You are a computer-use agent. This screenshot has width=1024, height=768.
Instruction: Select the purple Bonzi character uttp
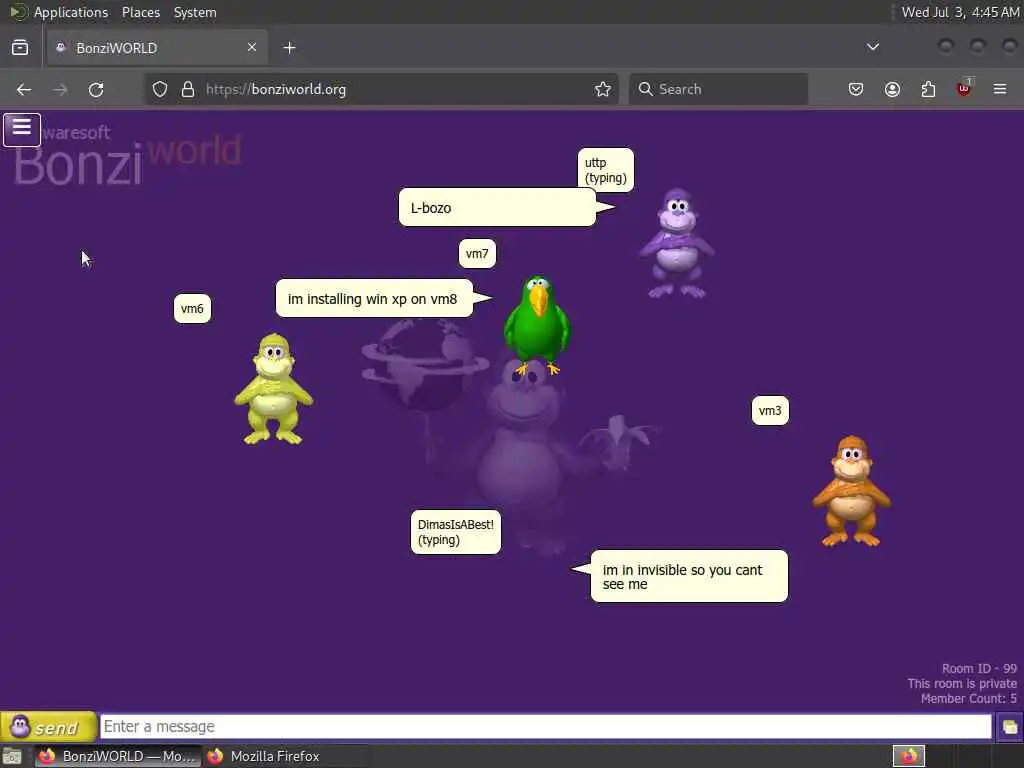677,243
